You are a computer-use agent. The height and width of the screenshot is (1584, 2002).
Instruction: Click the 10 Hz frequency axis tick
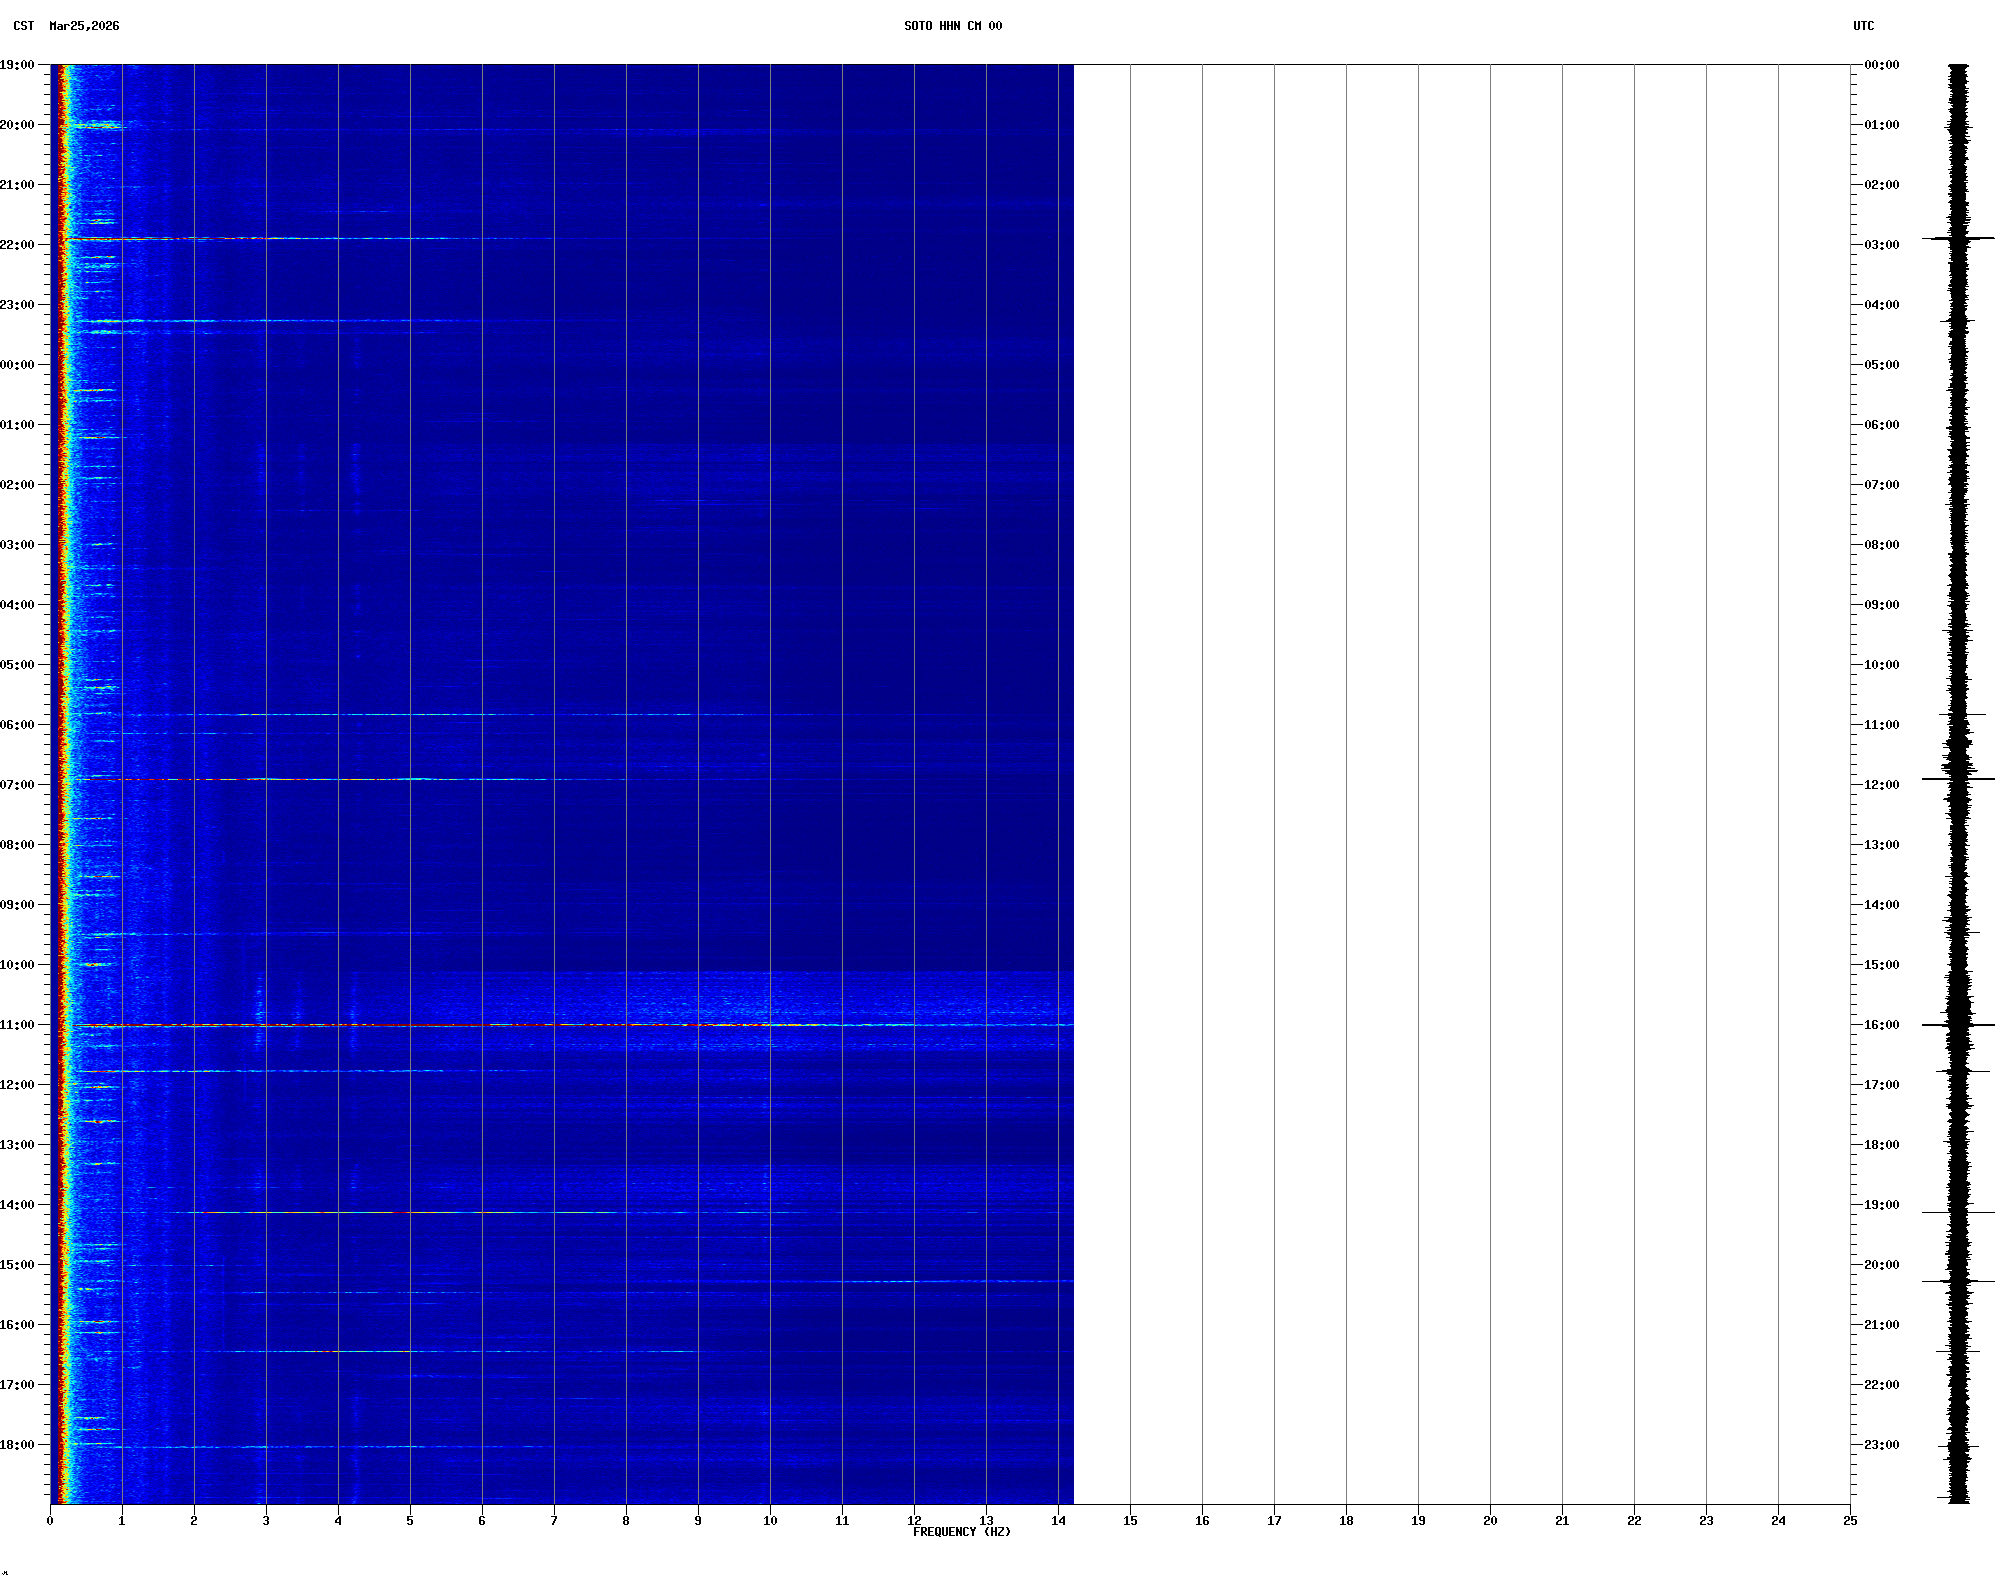pos(770,1521)
